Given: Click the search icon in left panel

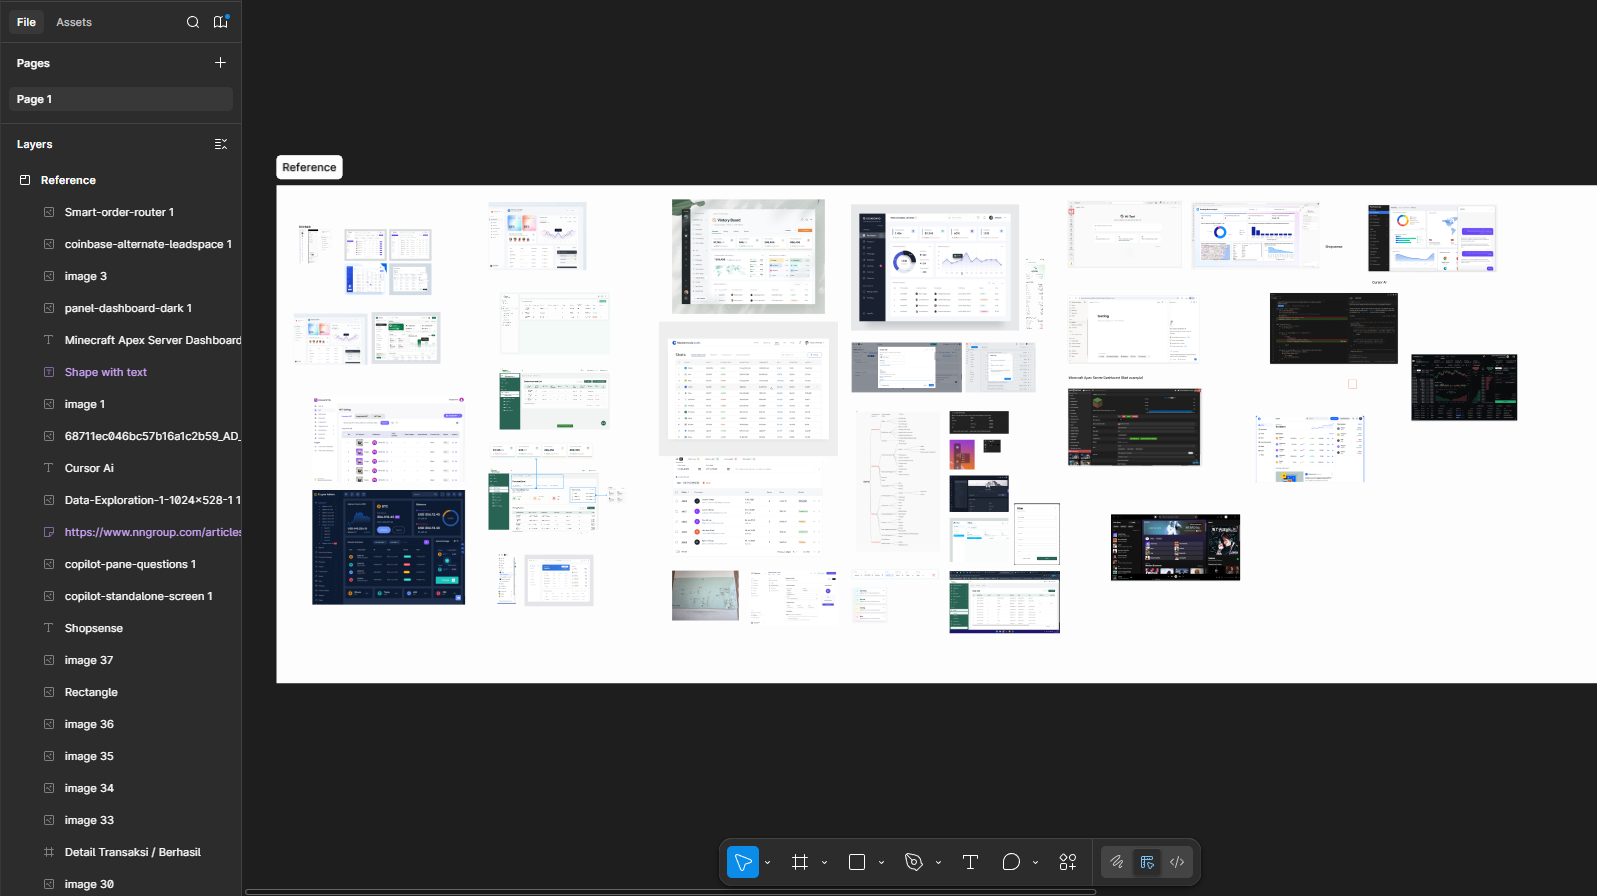Looking at the screenshot, I should click(x=193, y=22).
